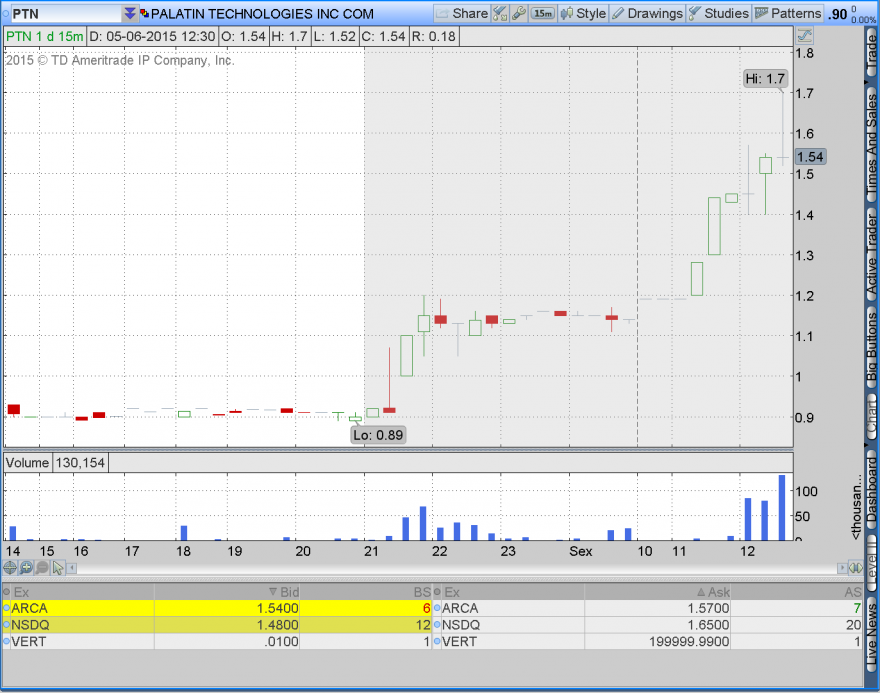Click the PTN symbol input field
Screen dimensions: 880x693
[65, 13]
